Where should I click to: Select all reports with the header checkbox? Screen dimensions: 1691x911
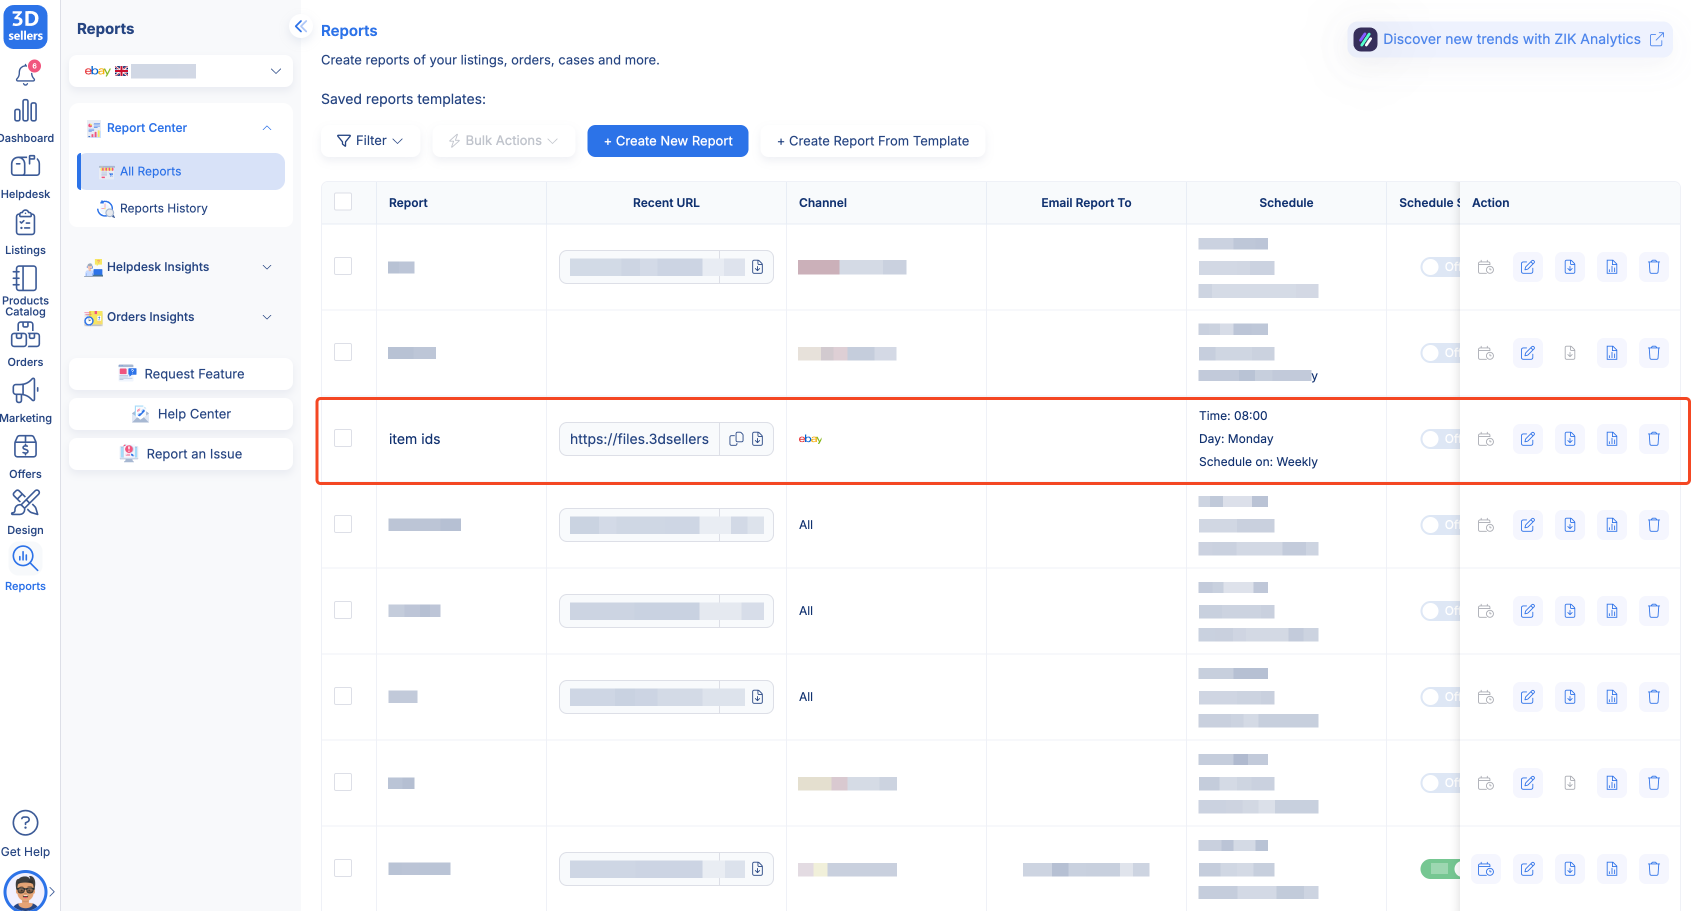pos(344,201)
